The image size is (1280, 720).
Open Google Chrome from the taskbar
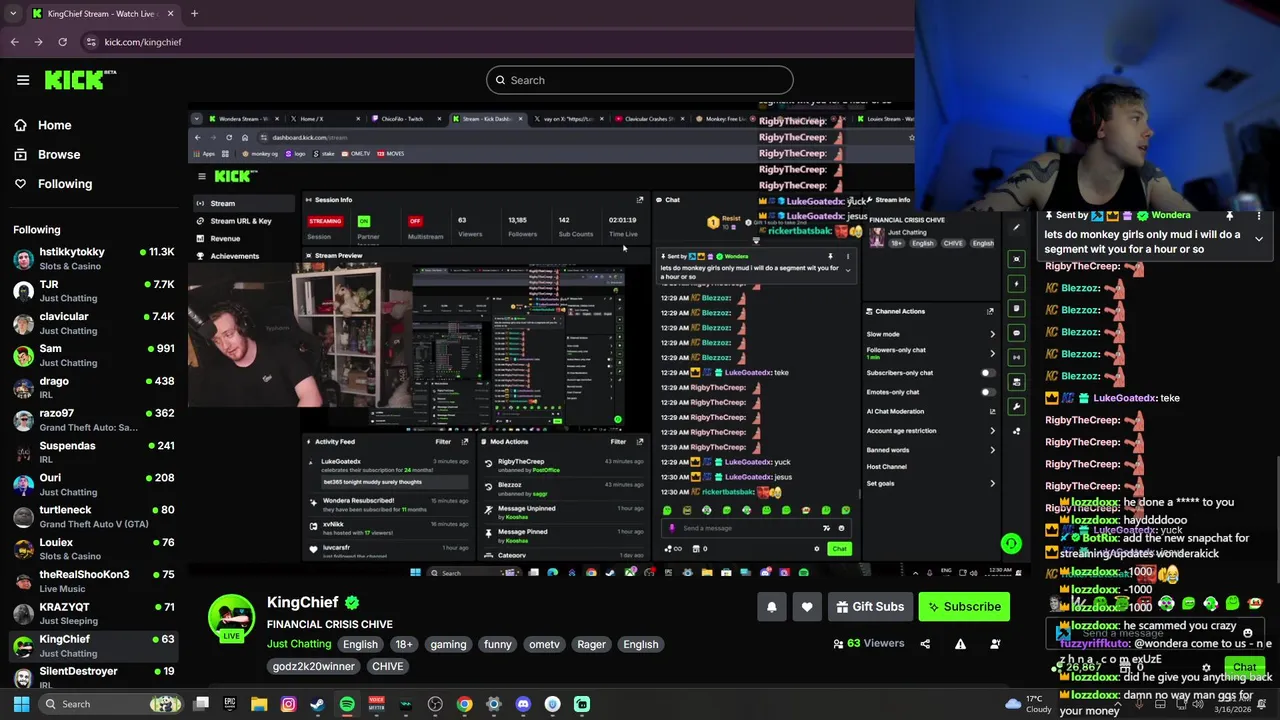(464, 704)
